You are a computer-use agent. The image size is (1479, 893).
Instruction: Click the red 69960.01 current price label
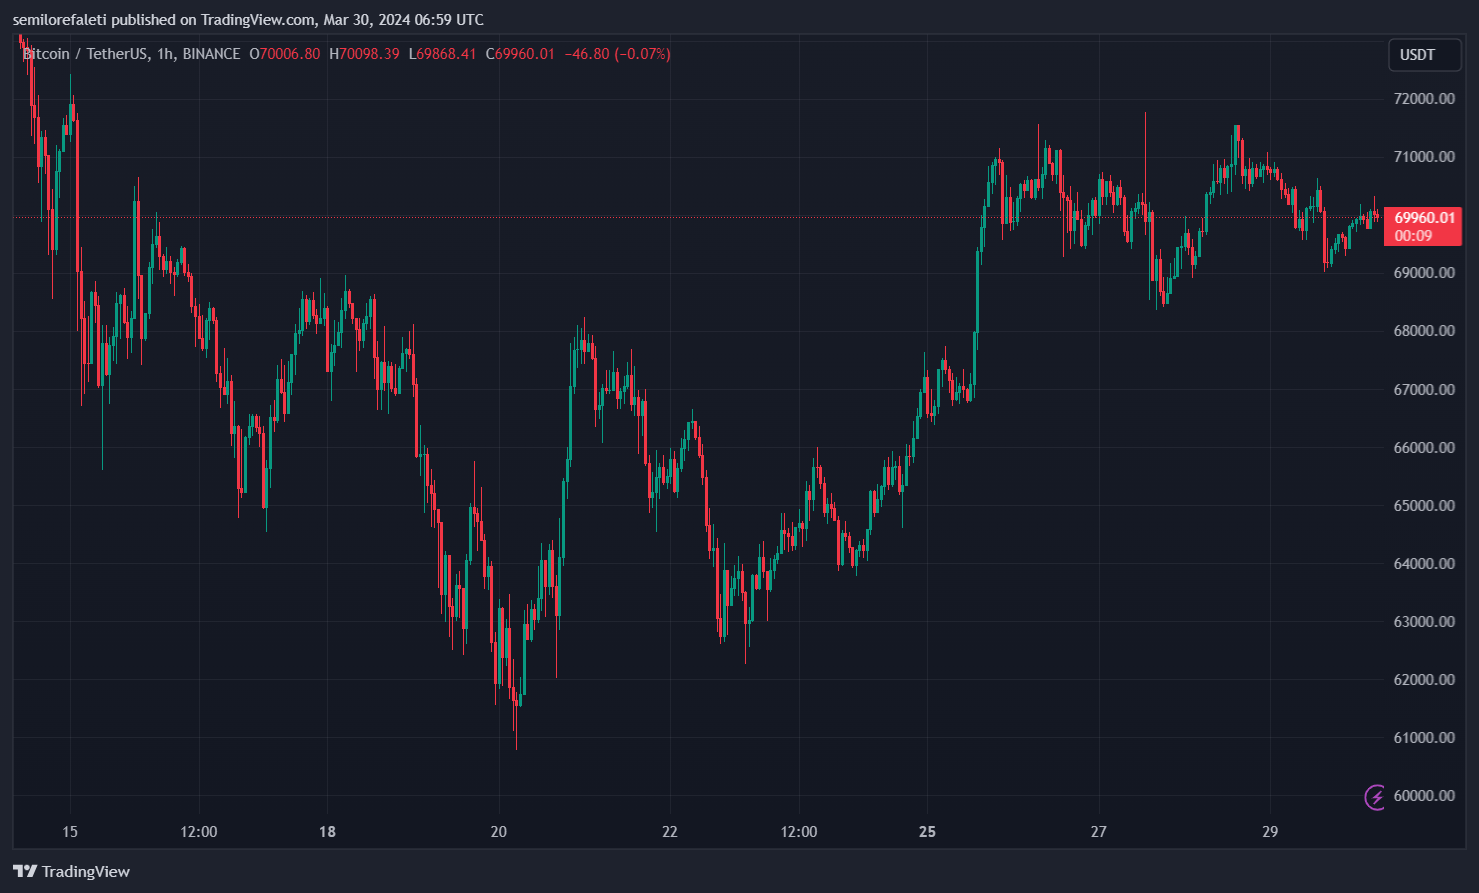click(x=1424, y=217)
